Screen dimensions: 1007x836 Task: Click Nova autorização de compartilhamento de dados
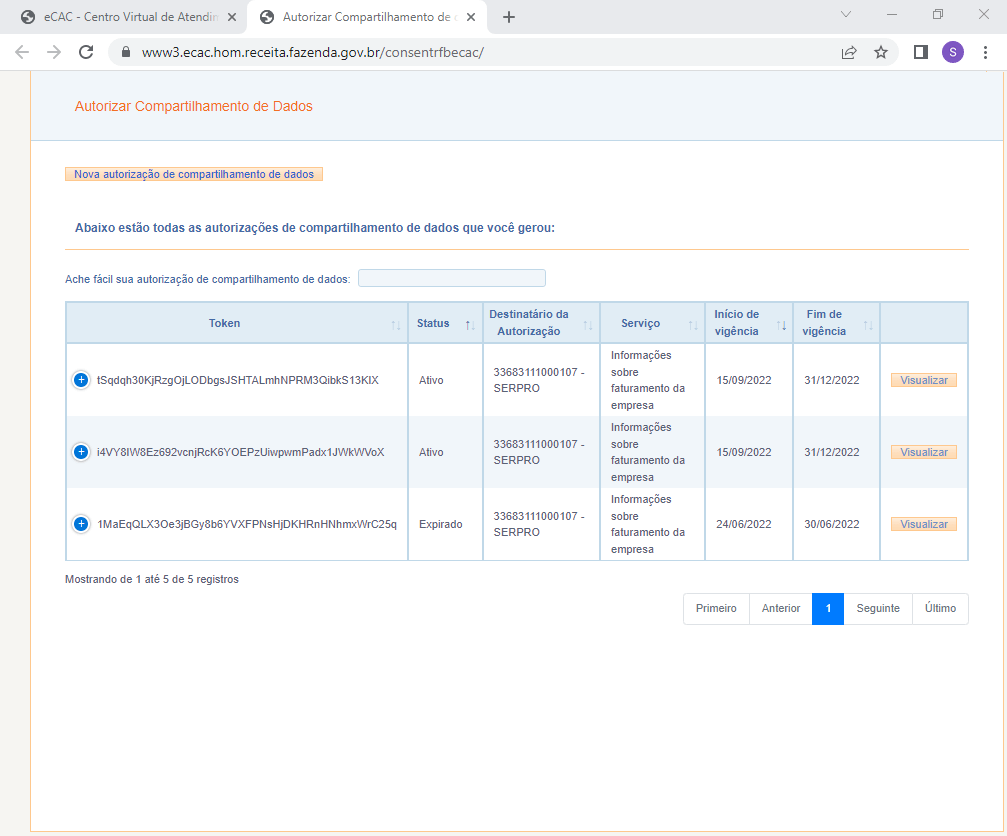click(x=194, y=174)
